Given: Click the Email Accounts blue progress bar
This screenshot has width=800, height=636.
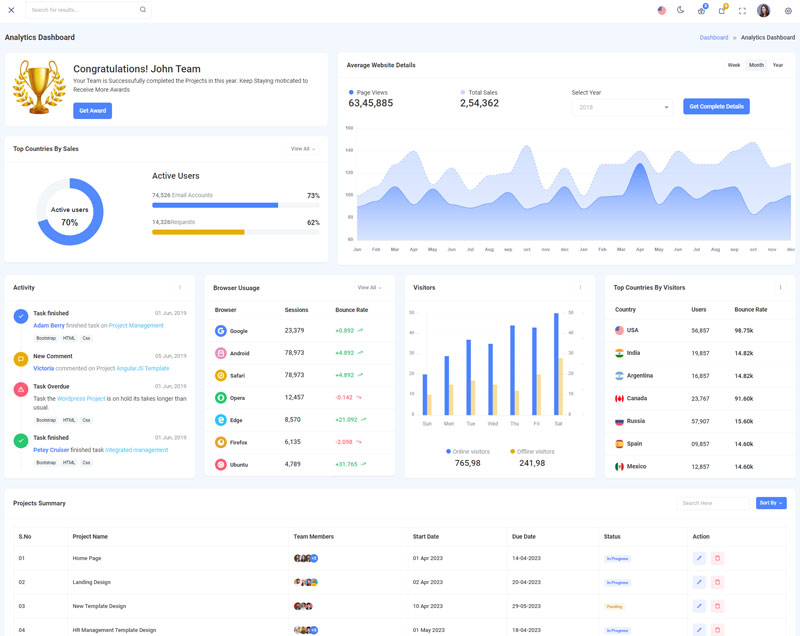Looking at the screenshot, I should click(x=215, y=205).
